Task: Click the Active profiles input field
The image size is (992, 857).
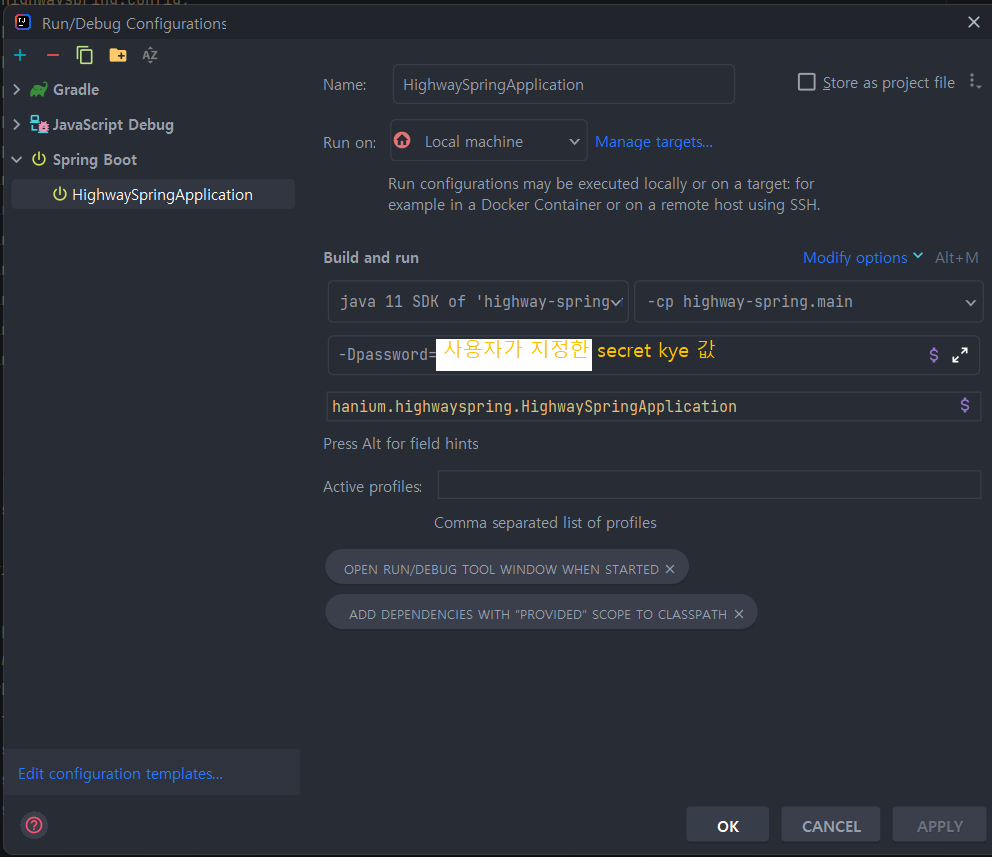Action: [x=709, y=484]
